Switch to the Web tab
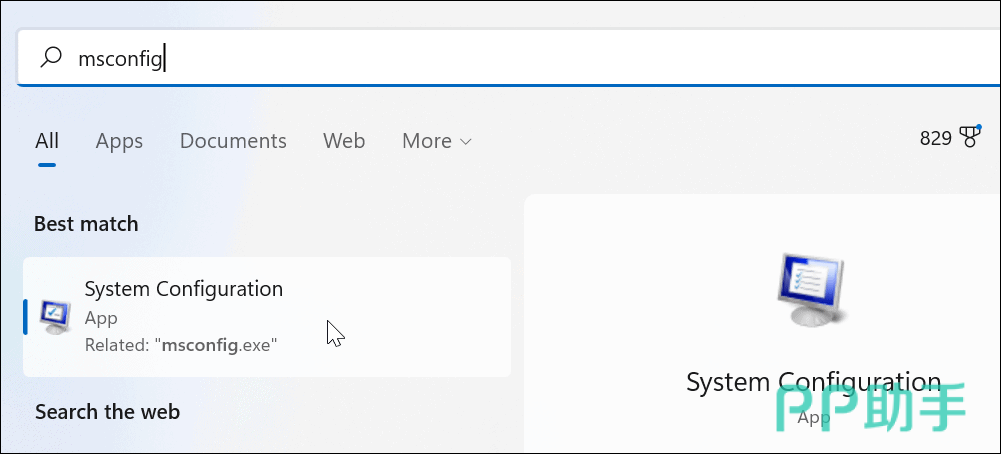This screenshot has height=454, width=1001. [x=344, y=141]
